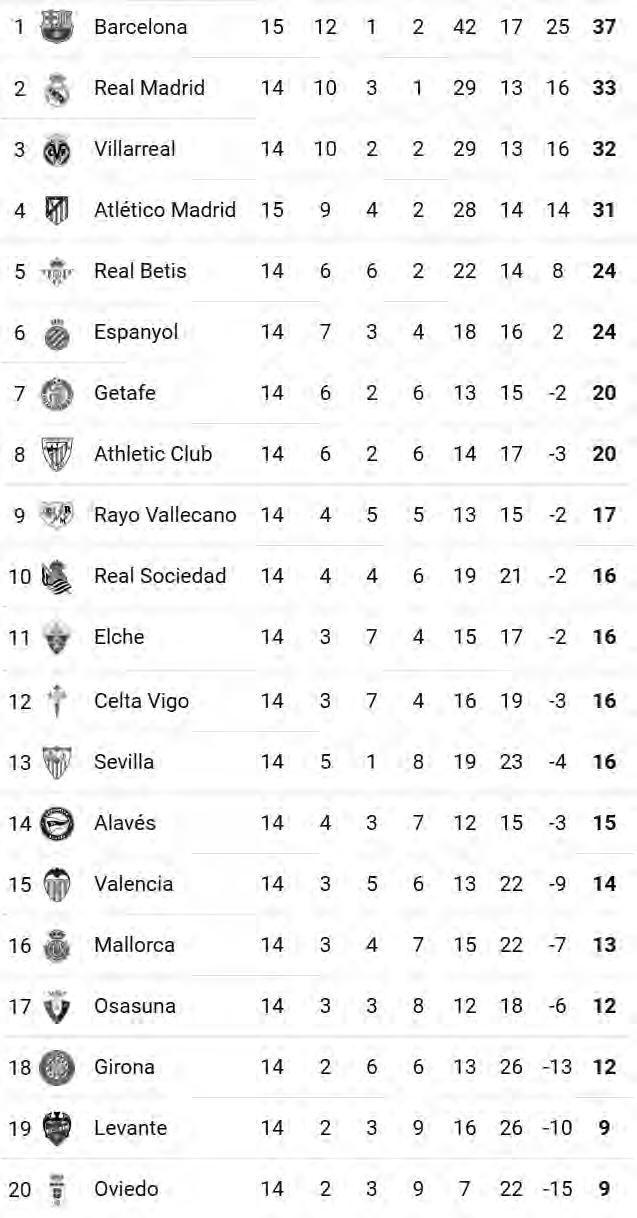Click the Athletic Club striped crest

coord(56,455)
